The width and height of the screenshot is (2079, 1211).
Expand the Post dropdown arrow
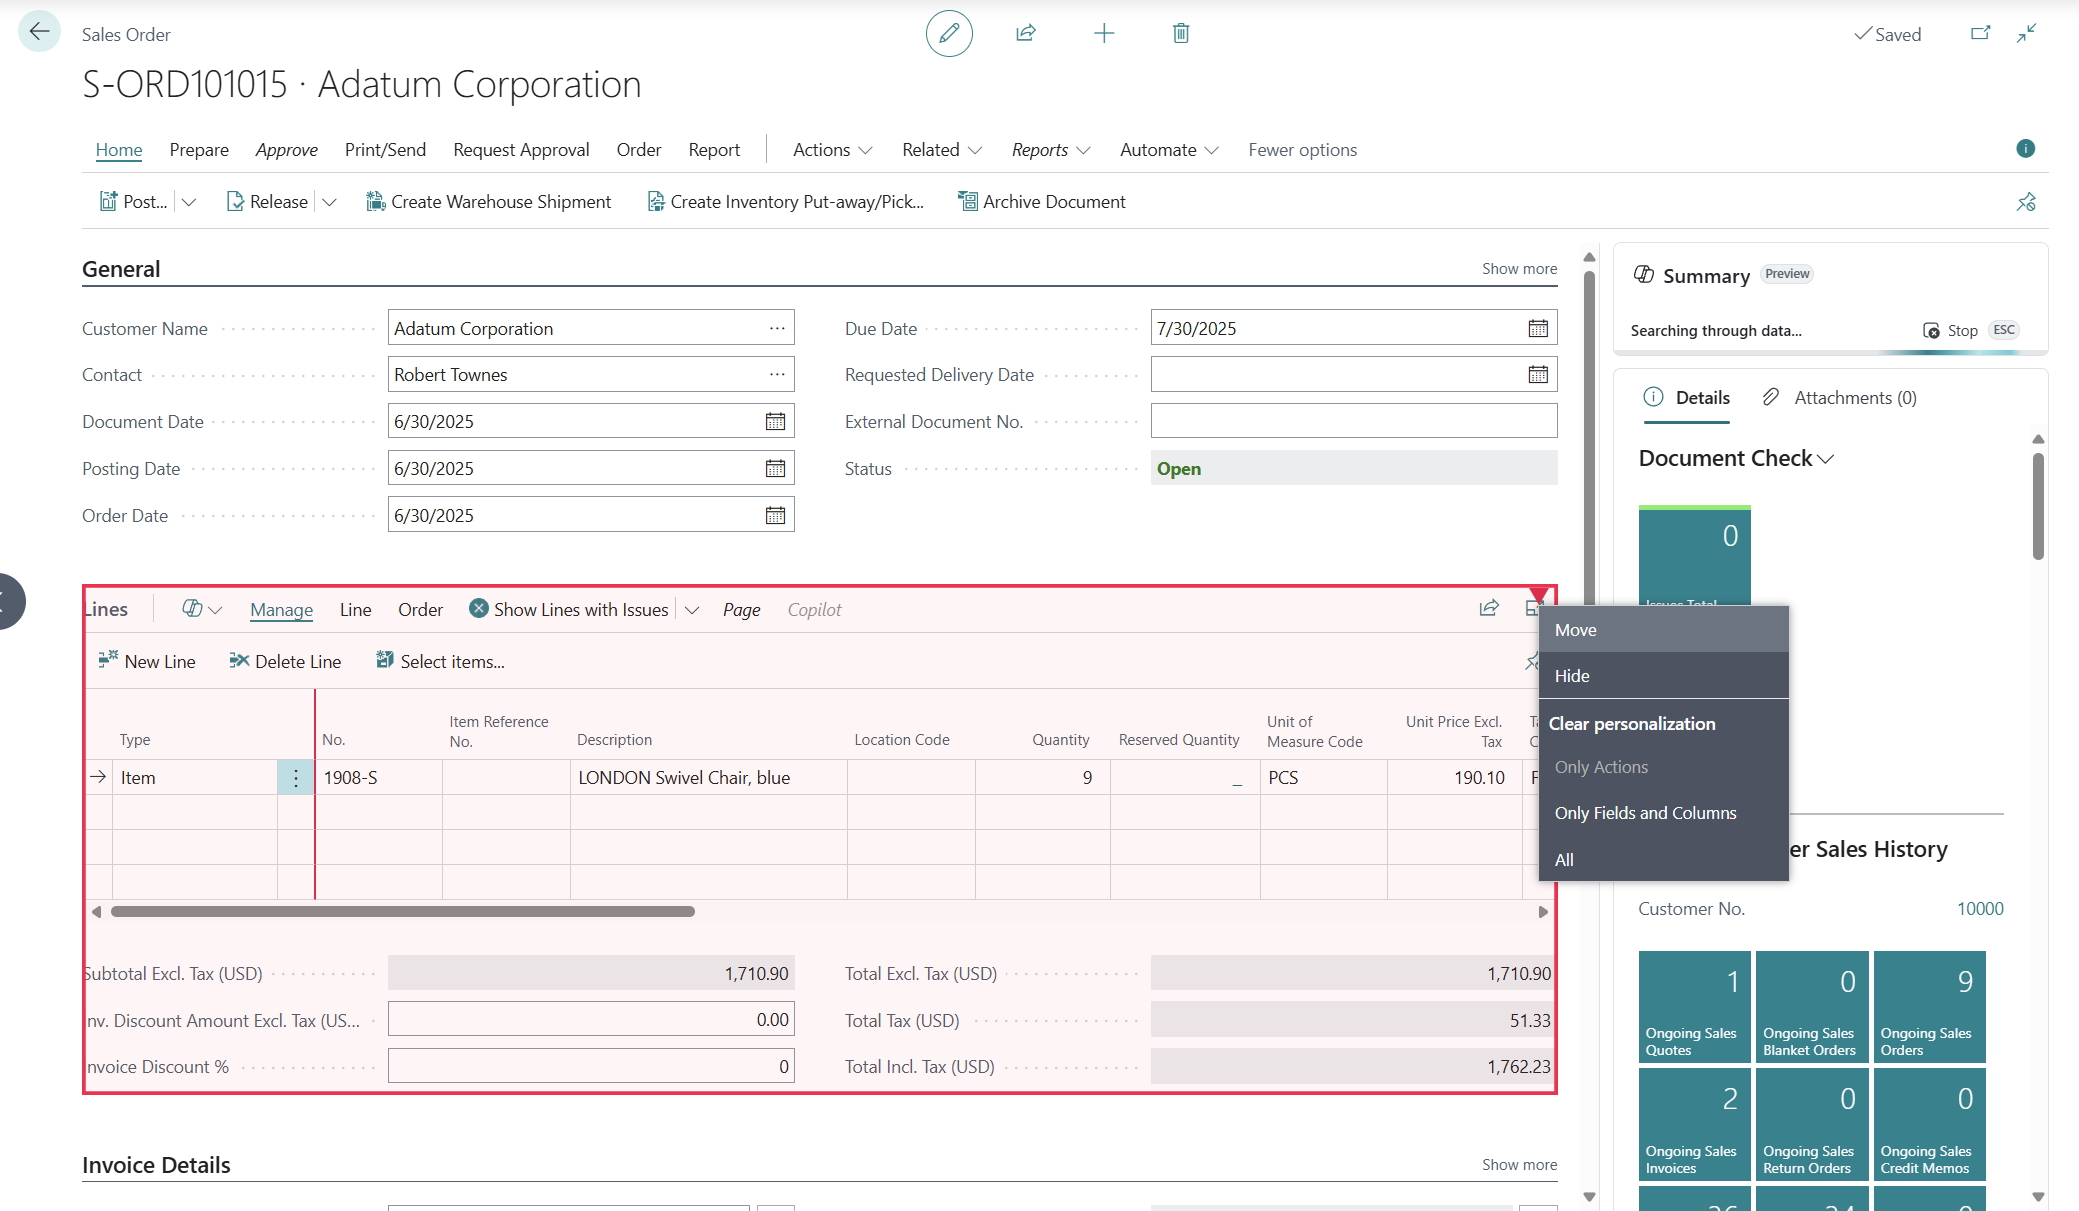point(189,202)
